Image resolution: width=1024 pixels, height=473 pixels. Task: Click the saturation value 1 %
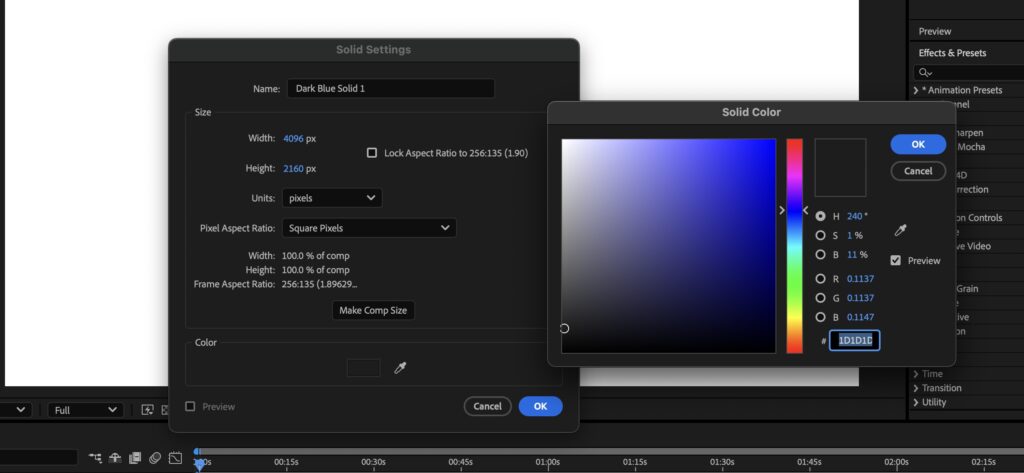[855, 235]
